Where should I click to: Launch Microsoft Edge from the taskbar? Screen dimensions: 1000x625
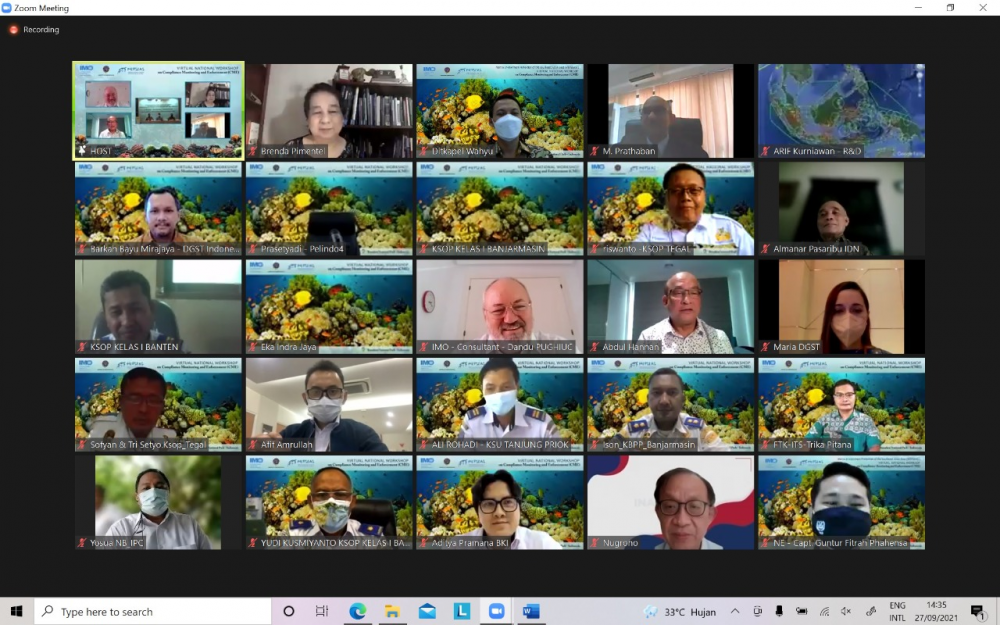tap(357, 611)
